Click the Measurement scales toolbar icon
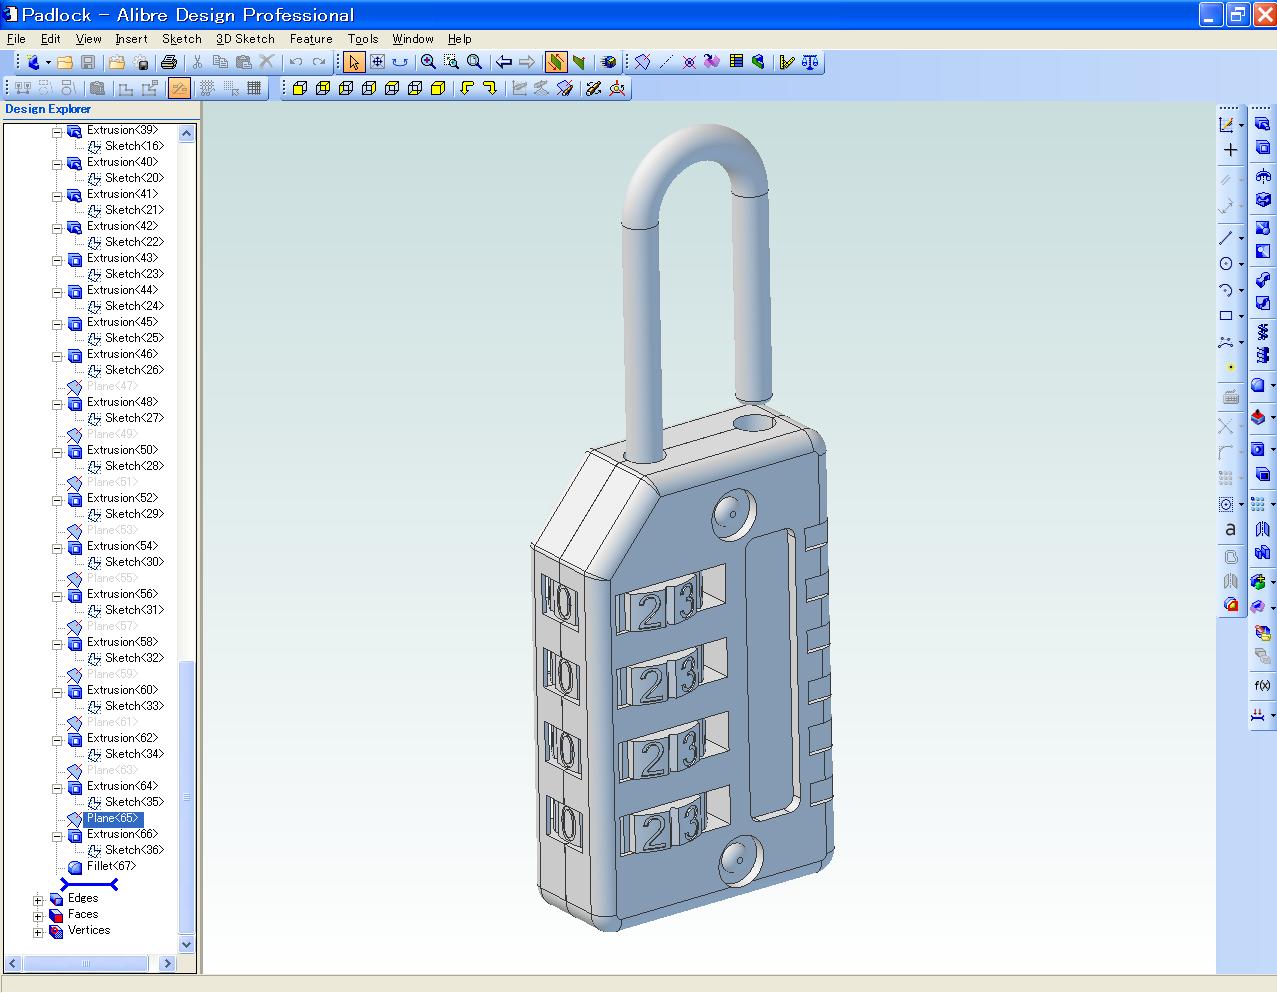Viewport: 1277px width, 993px height. click(x=810, y=62)
